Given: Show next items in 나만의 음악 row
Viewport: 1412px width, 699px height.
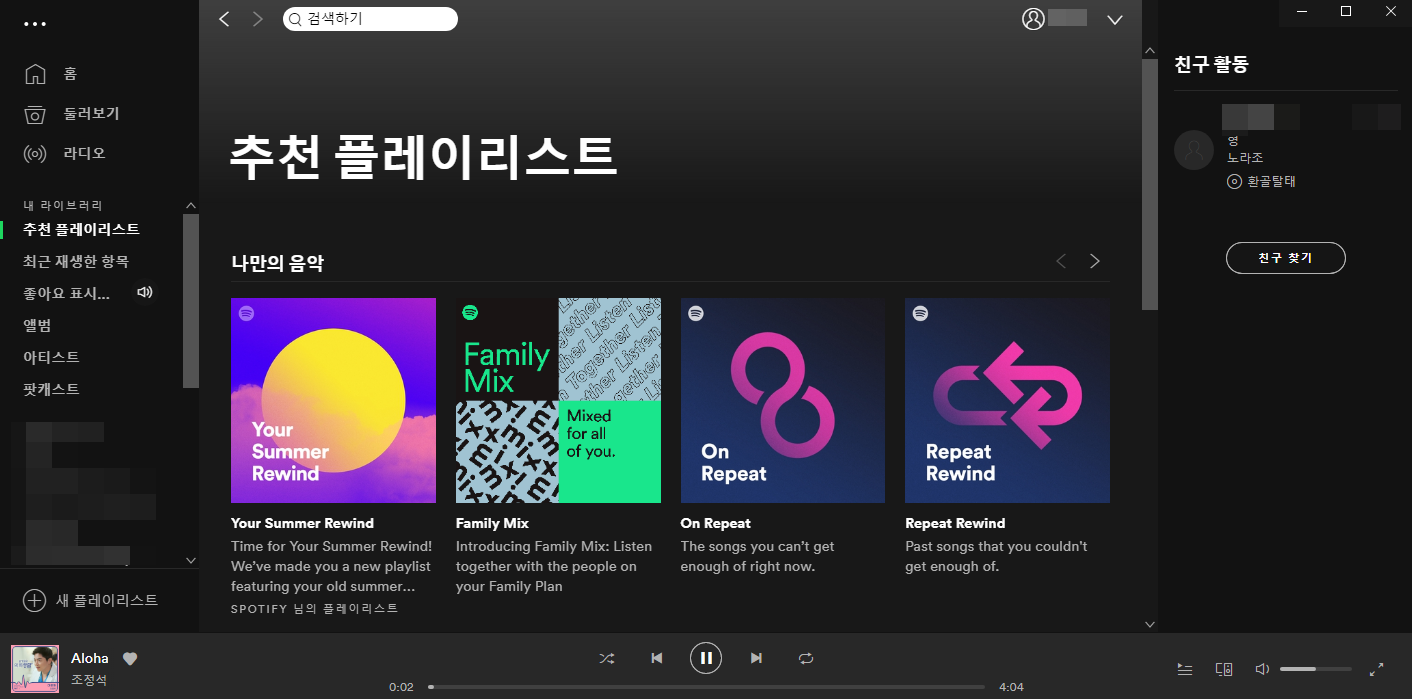Looking at the screenshot, I should pos(1095,261).
